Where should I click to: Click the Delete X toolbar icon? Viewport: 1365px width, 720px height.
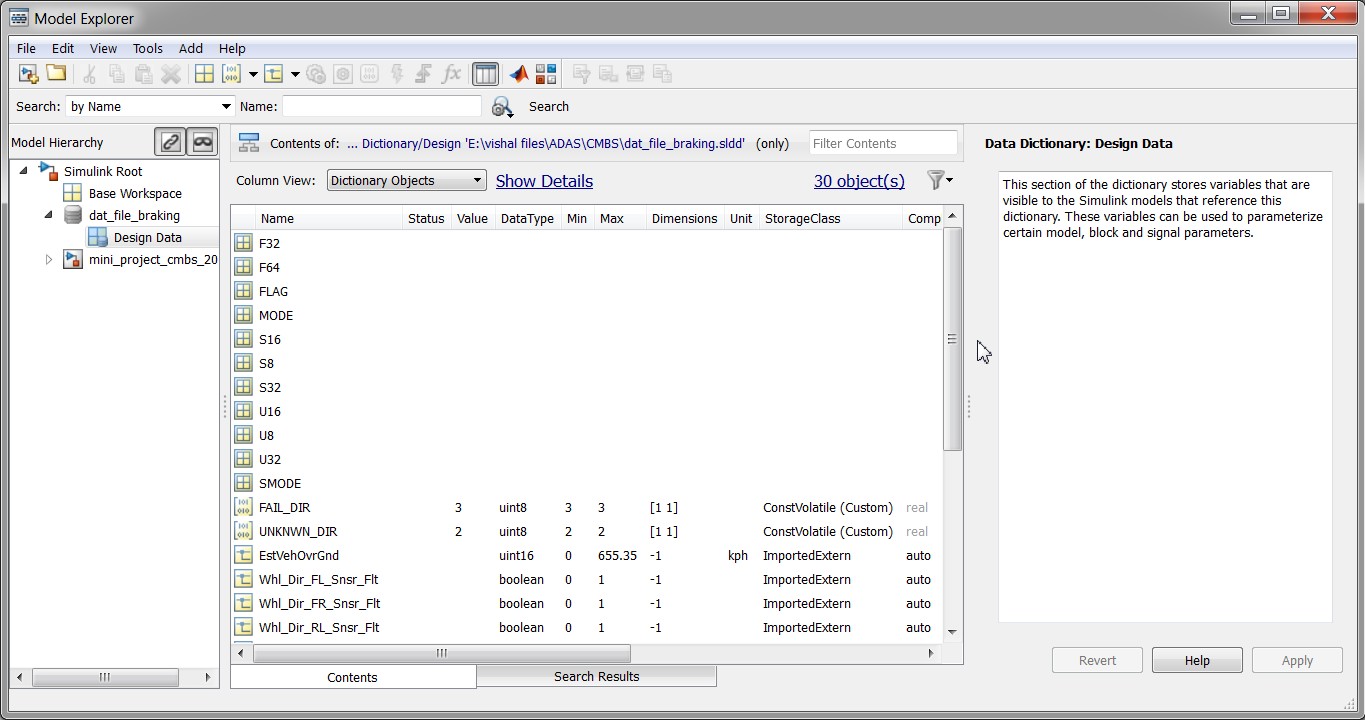tap(171, 74)
